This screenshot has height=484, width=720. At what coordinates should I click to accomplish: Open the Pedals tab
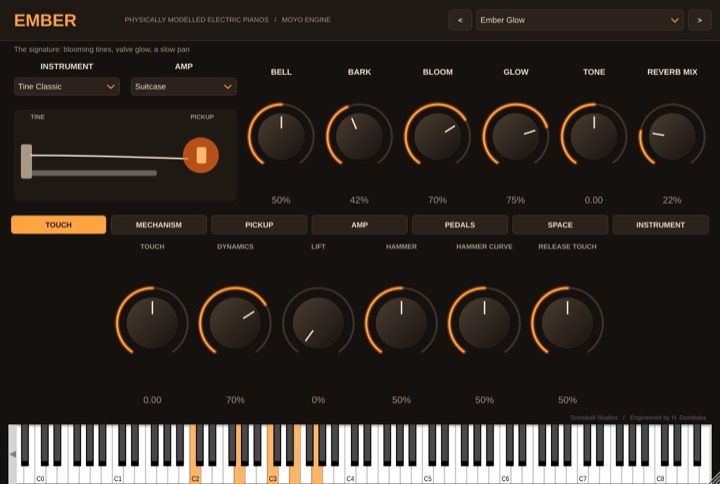[x=460, y=225]
